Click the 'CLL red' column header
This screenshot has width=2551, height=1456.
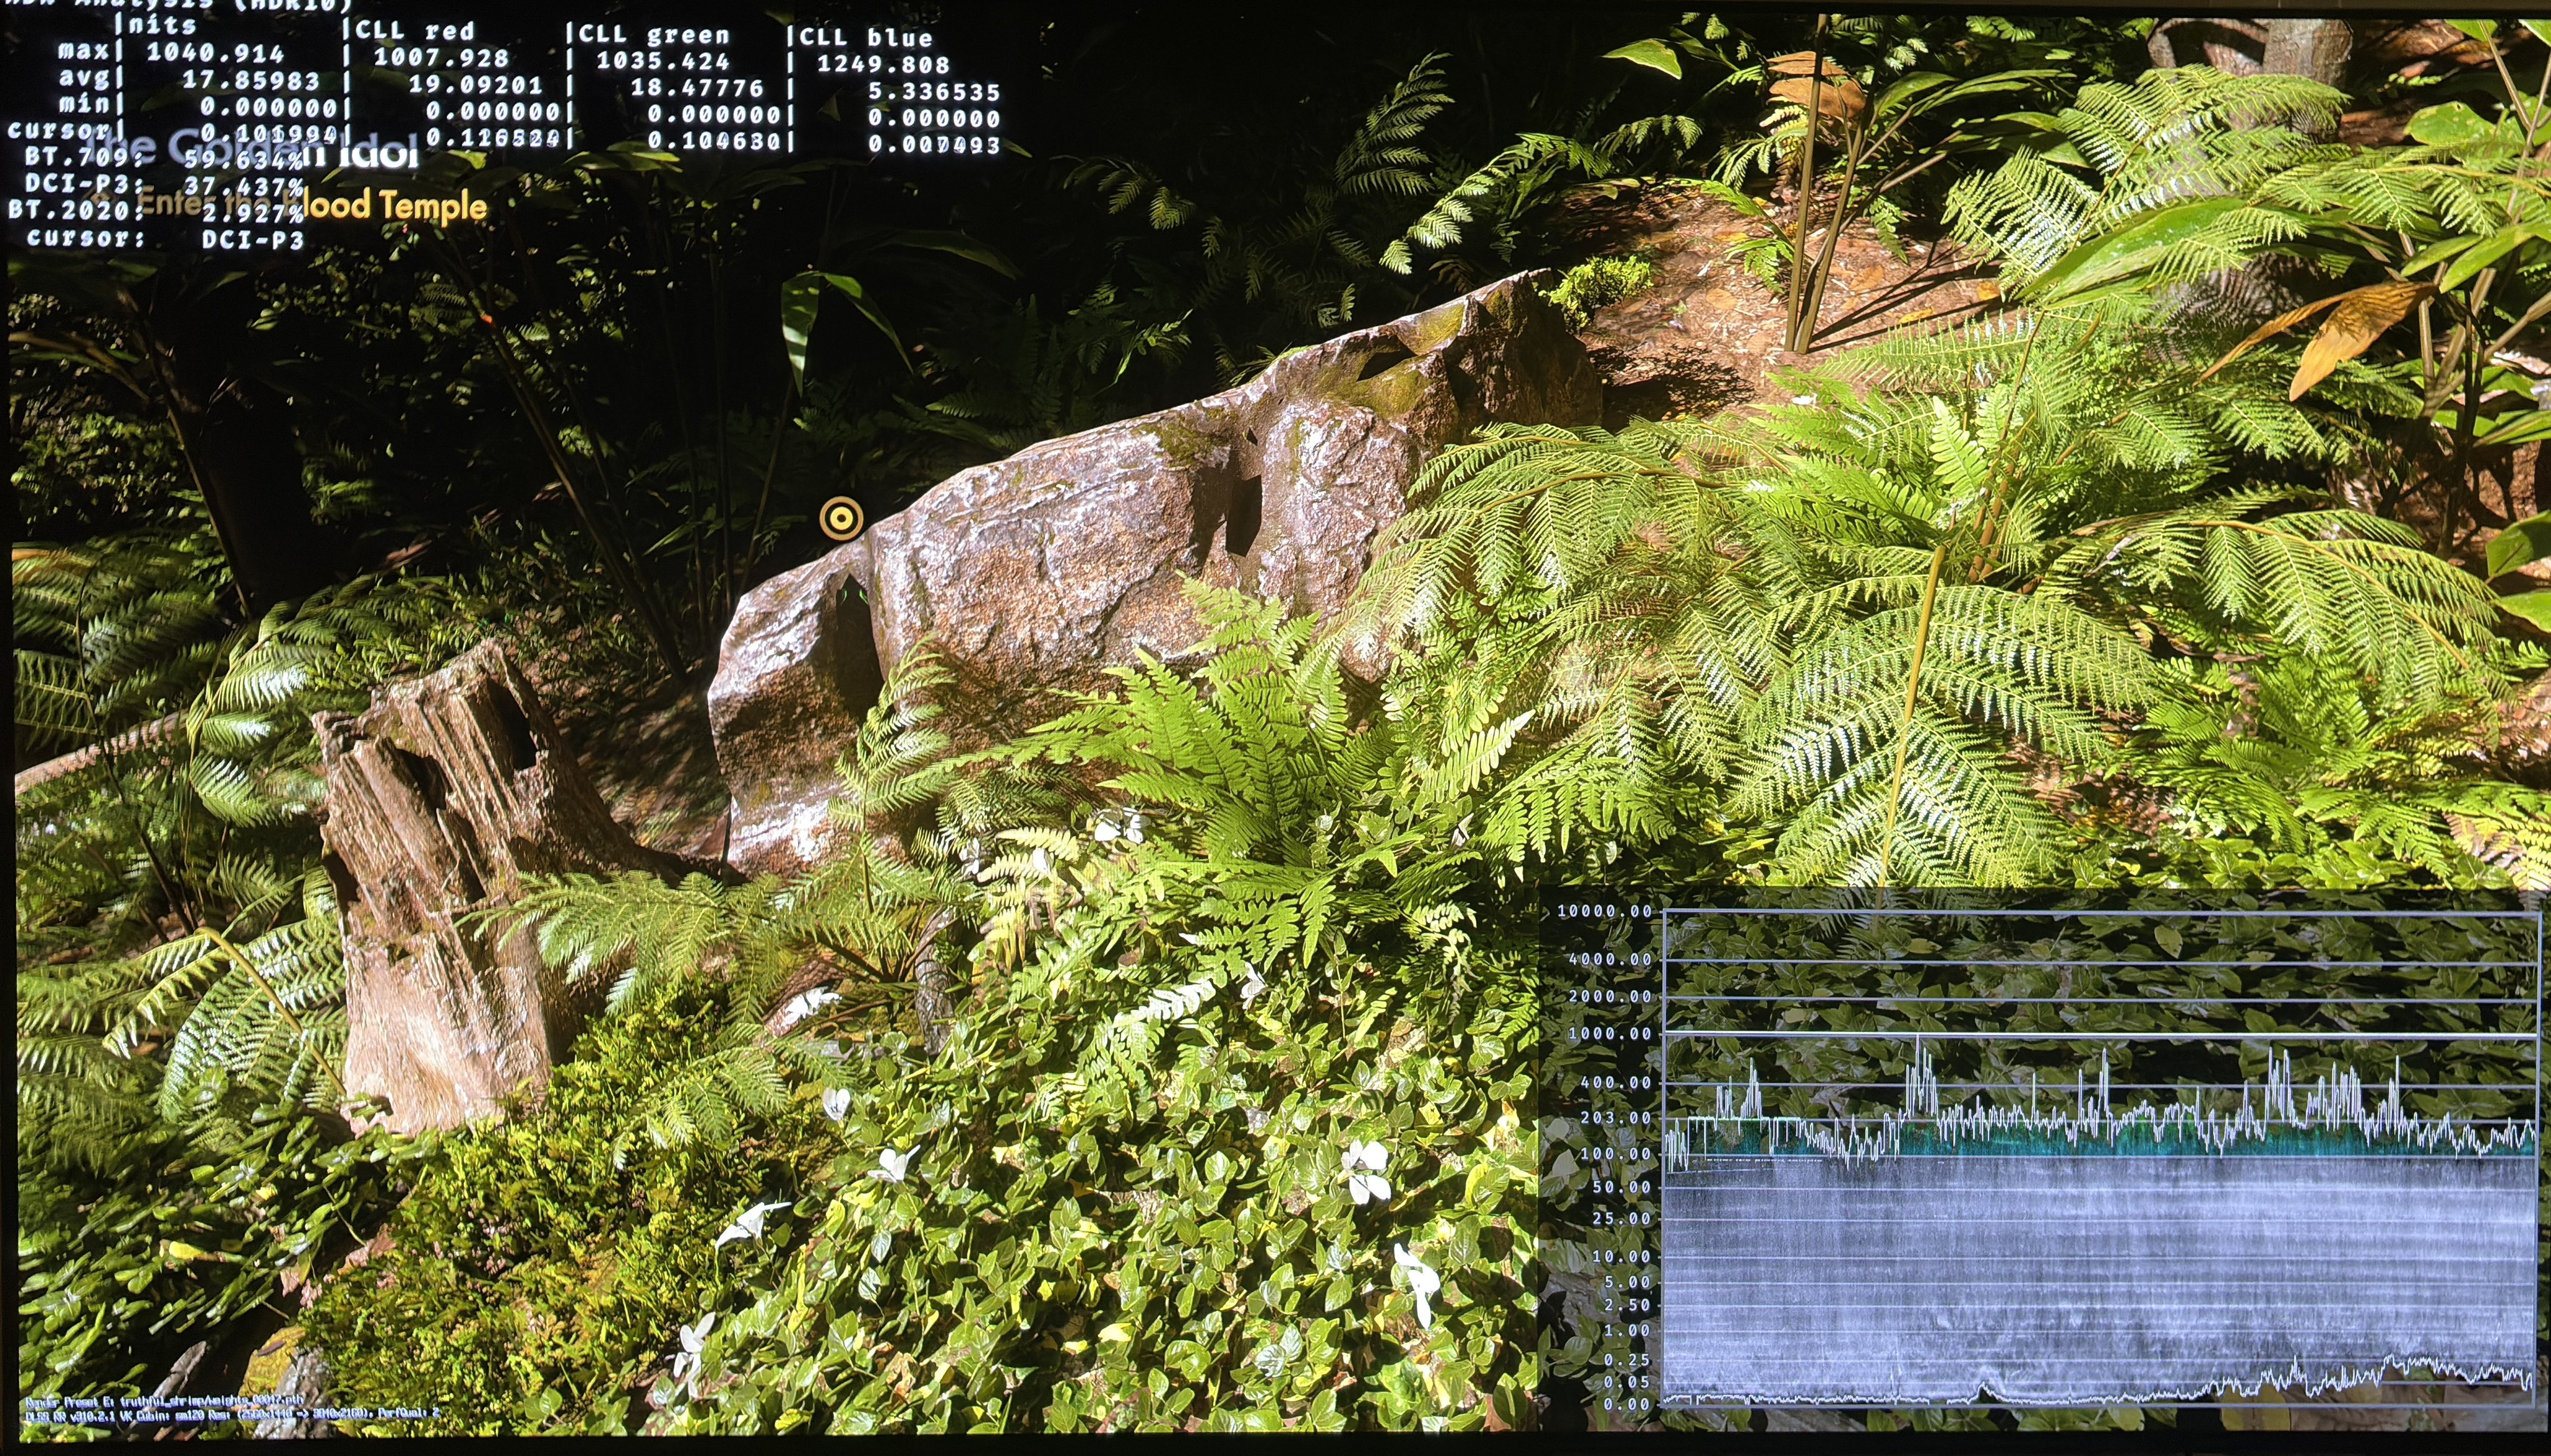415,30
